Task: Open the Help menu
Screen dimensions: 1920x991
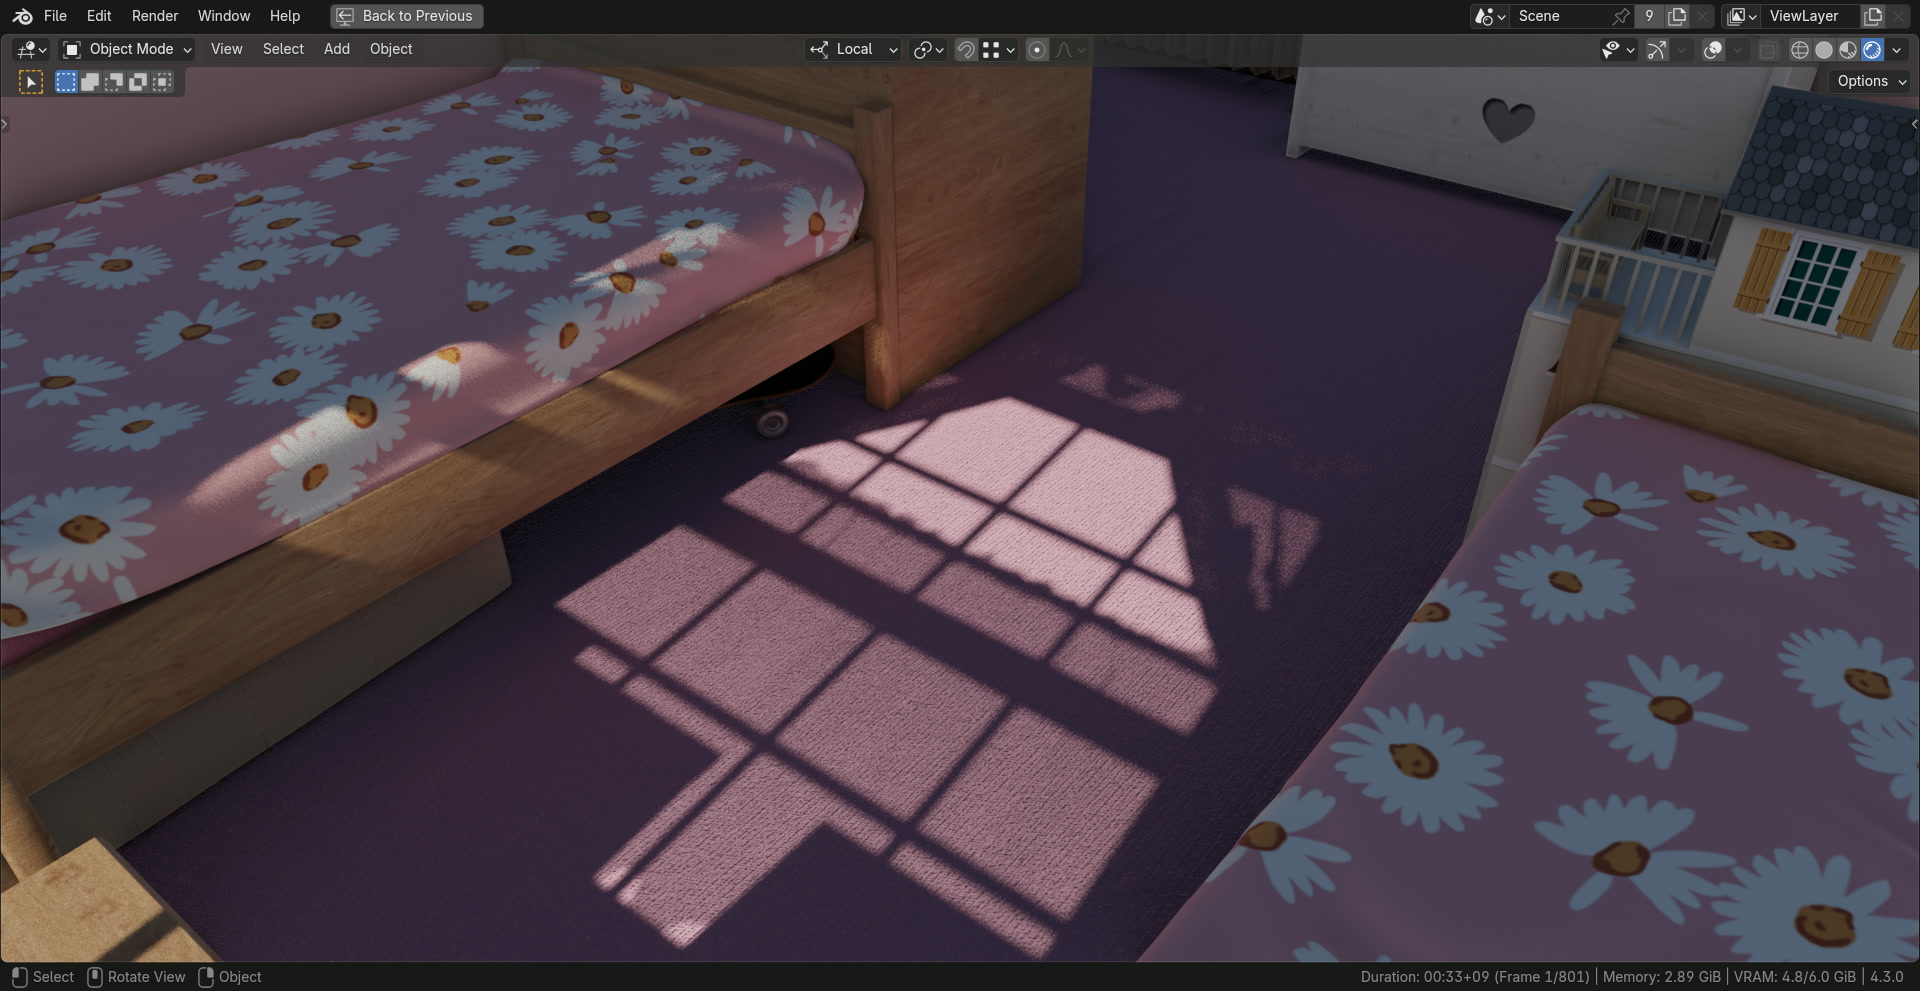Action: (x=285, y=16)
